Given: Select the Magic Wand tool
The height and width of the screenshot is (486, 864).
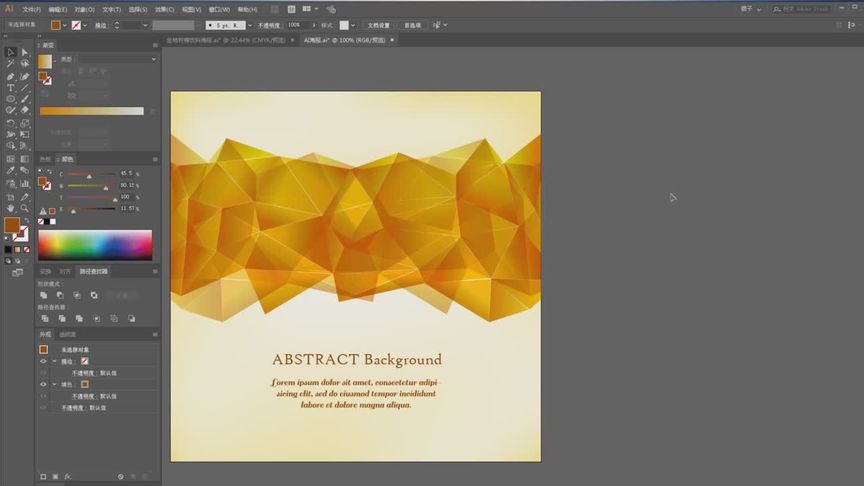Looking at the screenshot, I should pyautogui.click(x=11, y=64).
